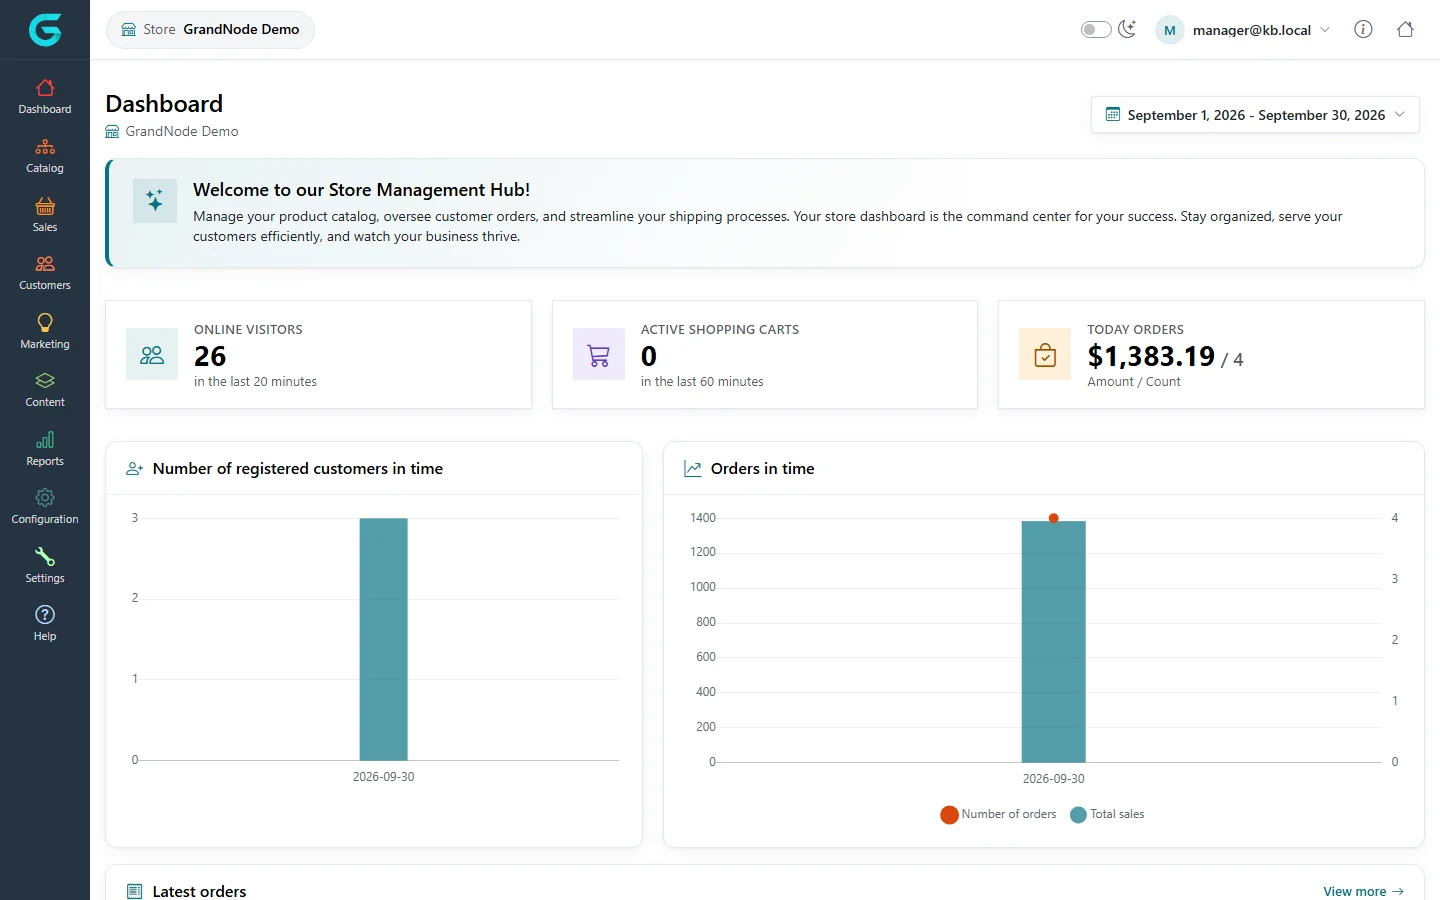Click the Help question mark icon
This screenshot has width=1440, height=900.
[45, 614]
